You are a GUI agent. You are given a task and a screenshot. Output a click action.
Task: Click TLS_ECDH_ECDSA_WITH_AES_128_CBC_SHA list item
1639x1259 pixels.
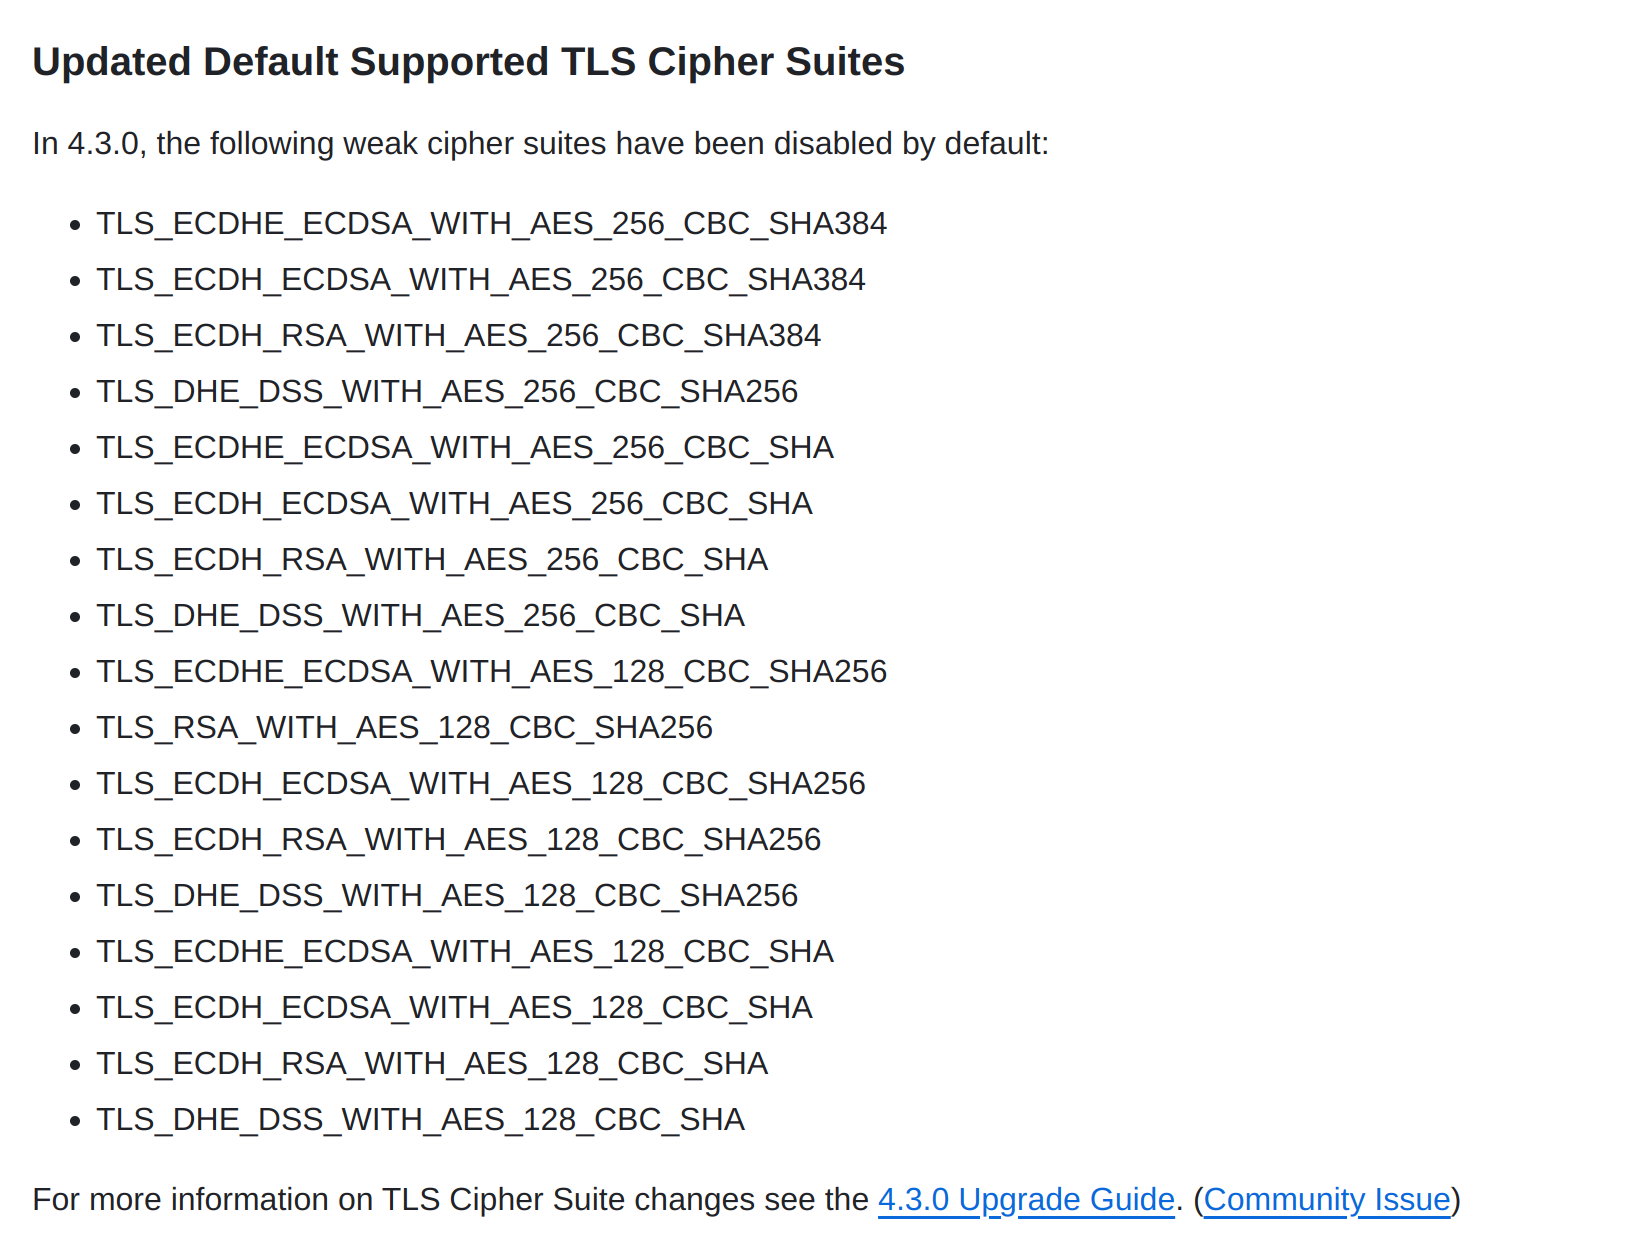(454, 1008)
